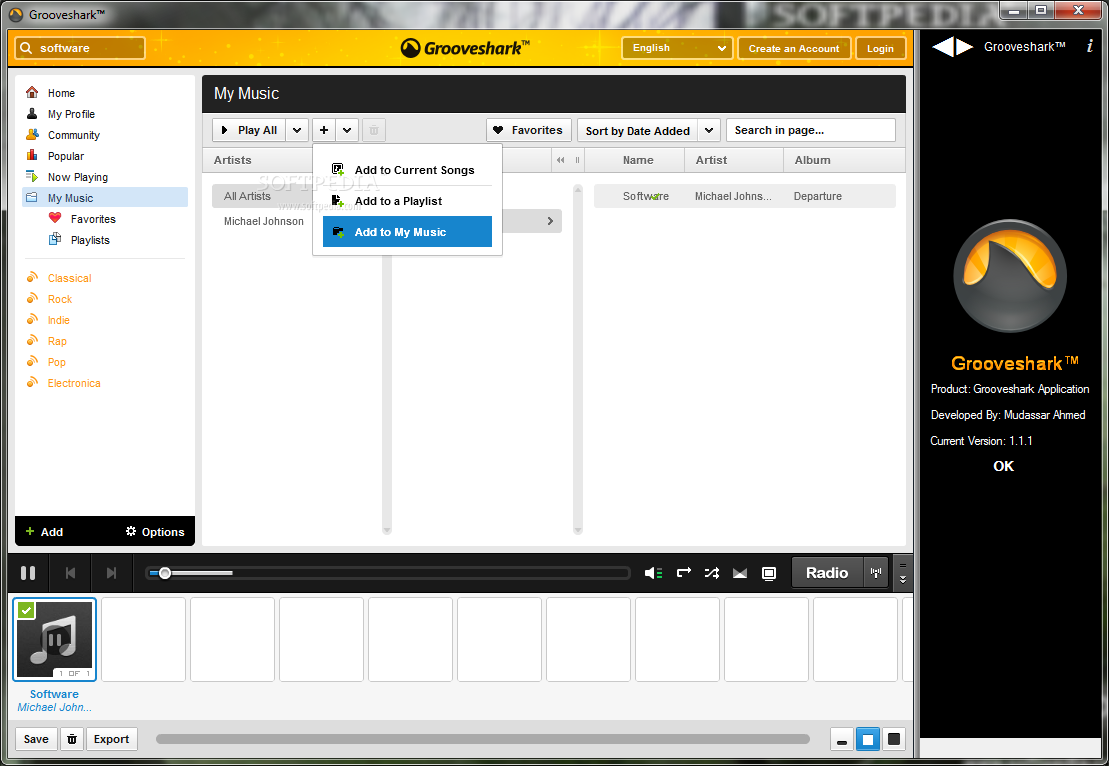Select Software queue thumbnail
This screenshot has height=766, width=1109.
pos(54,639)
